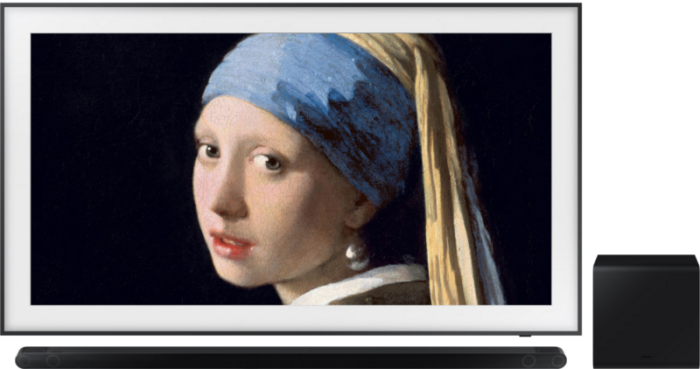The height and width of the screenshot is (369, 700).
Task: Click the TV sensor notch under the frame
Action: tap(525, 335)
